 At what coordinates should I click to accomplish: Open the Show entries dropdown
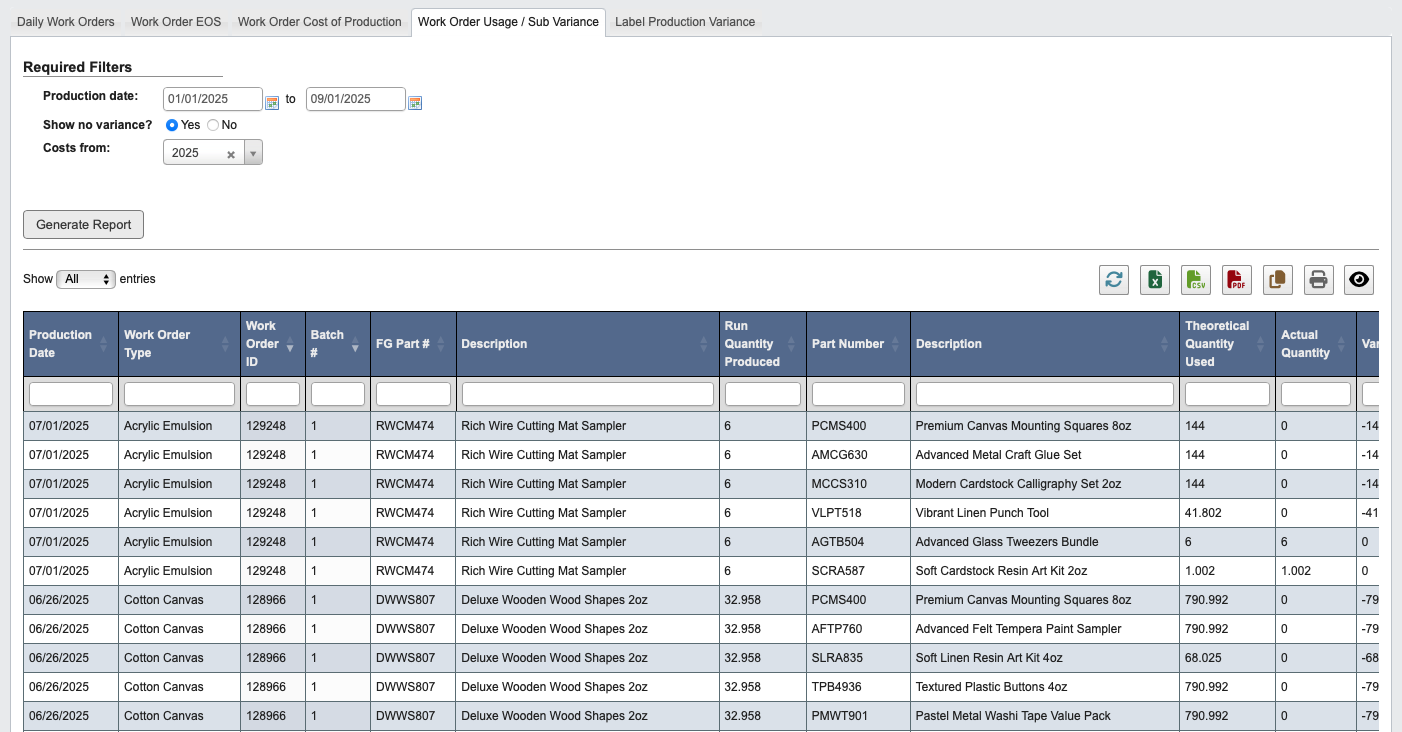pos(86,279)
